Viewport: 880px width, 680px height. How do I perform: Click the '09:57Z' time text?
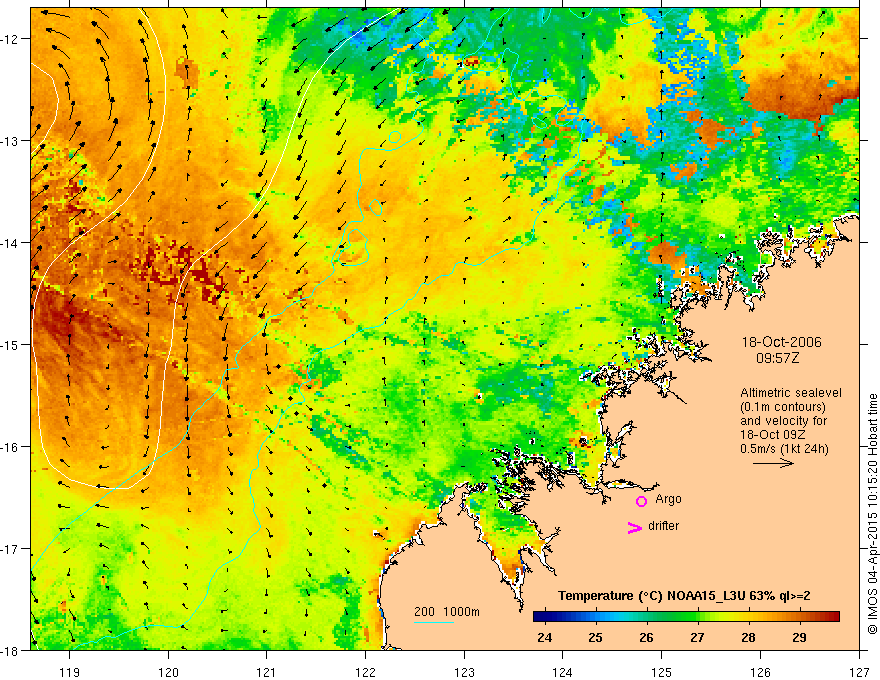point(777,358)
